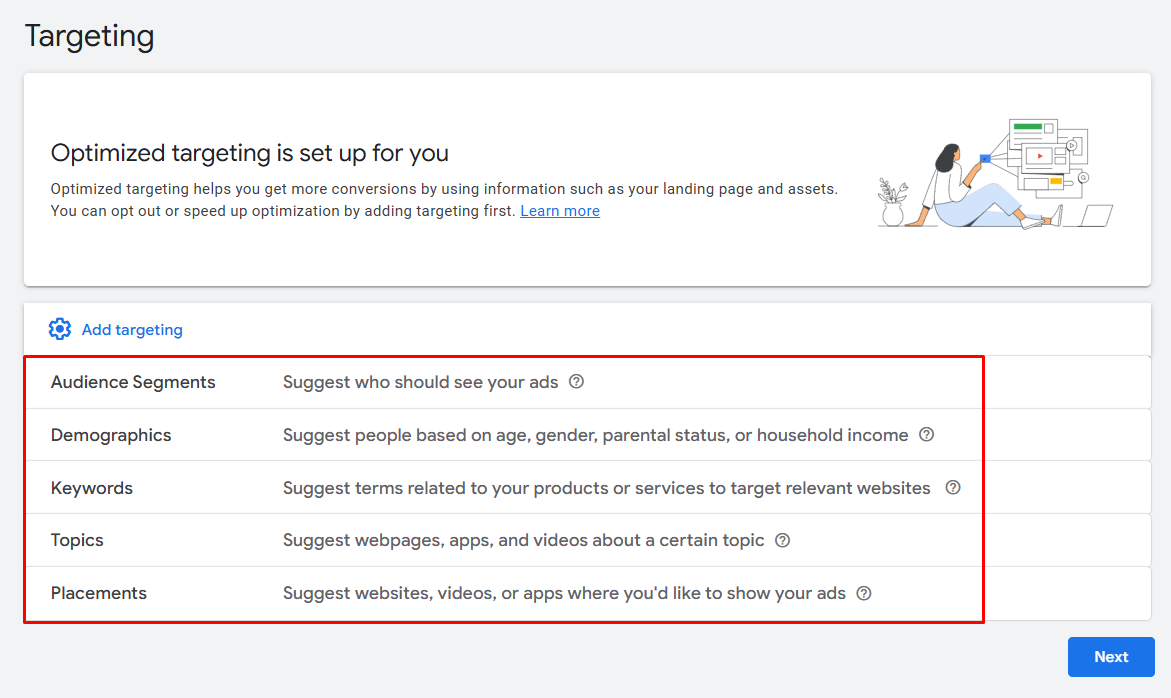Show help tooltip for Topics
The height and width of the screenshot is (698, 1171).
[783, 540]
